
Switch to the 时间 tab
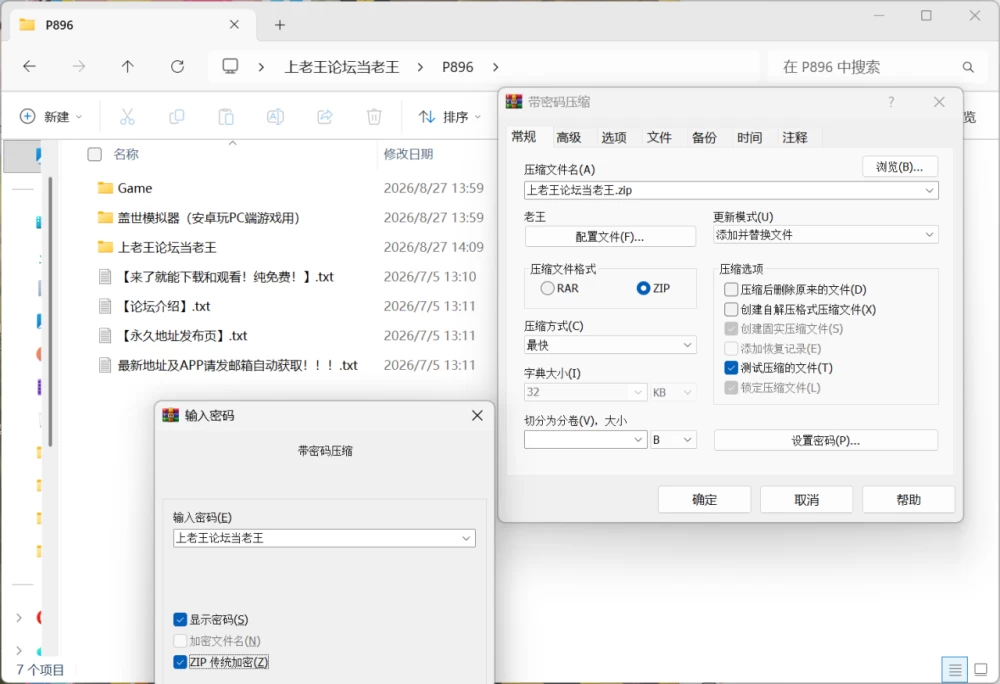click(x=749, y=138)
